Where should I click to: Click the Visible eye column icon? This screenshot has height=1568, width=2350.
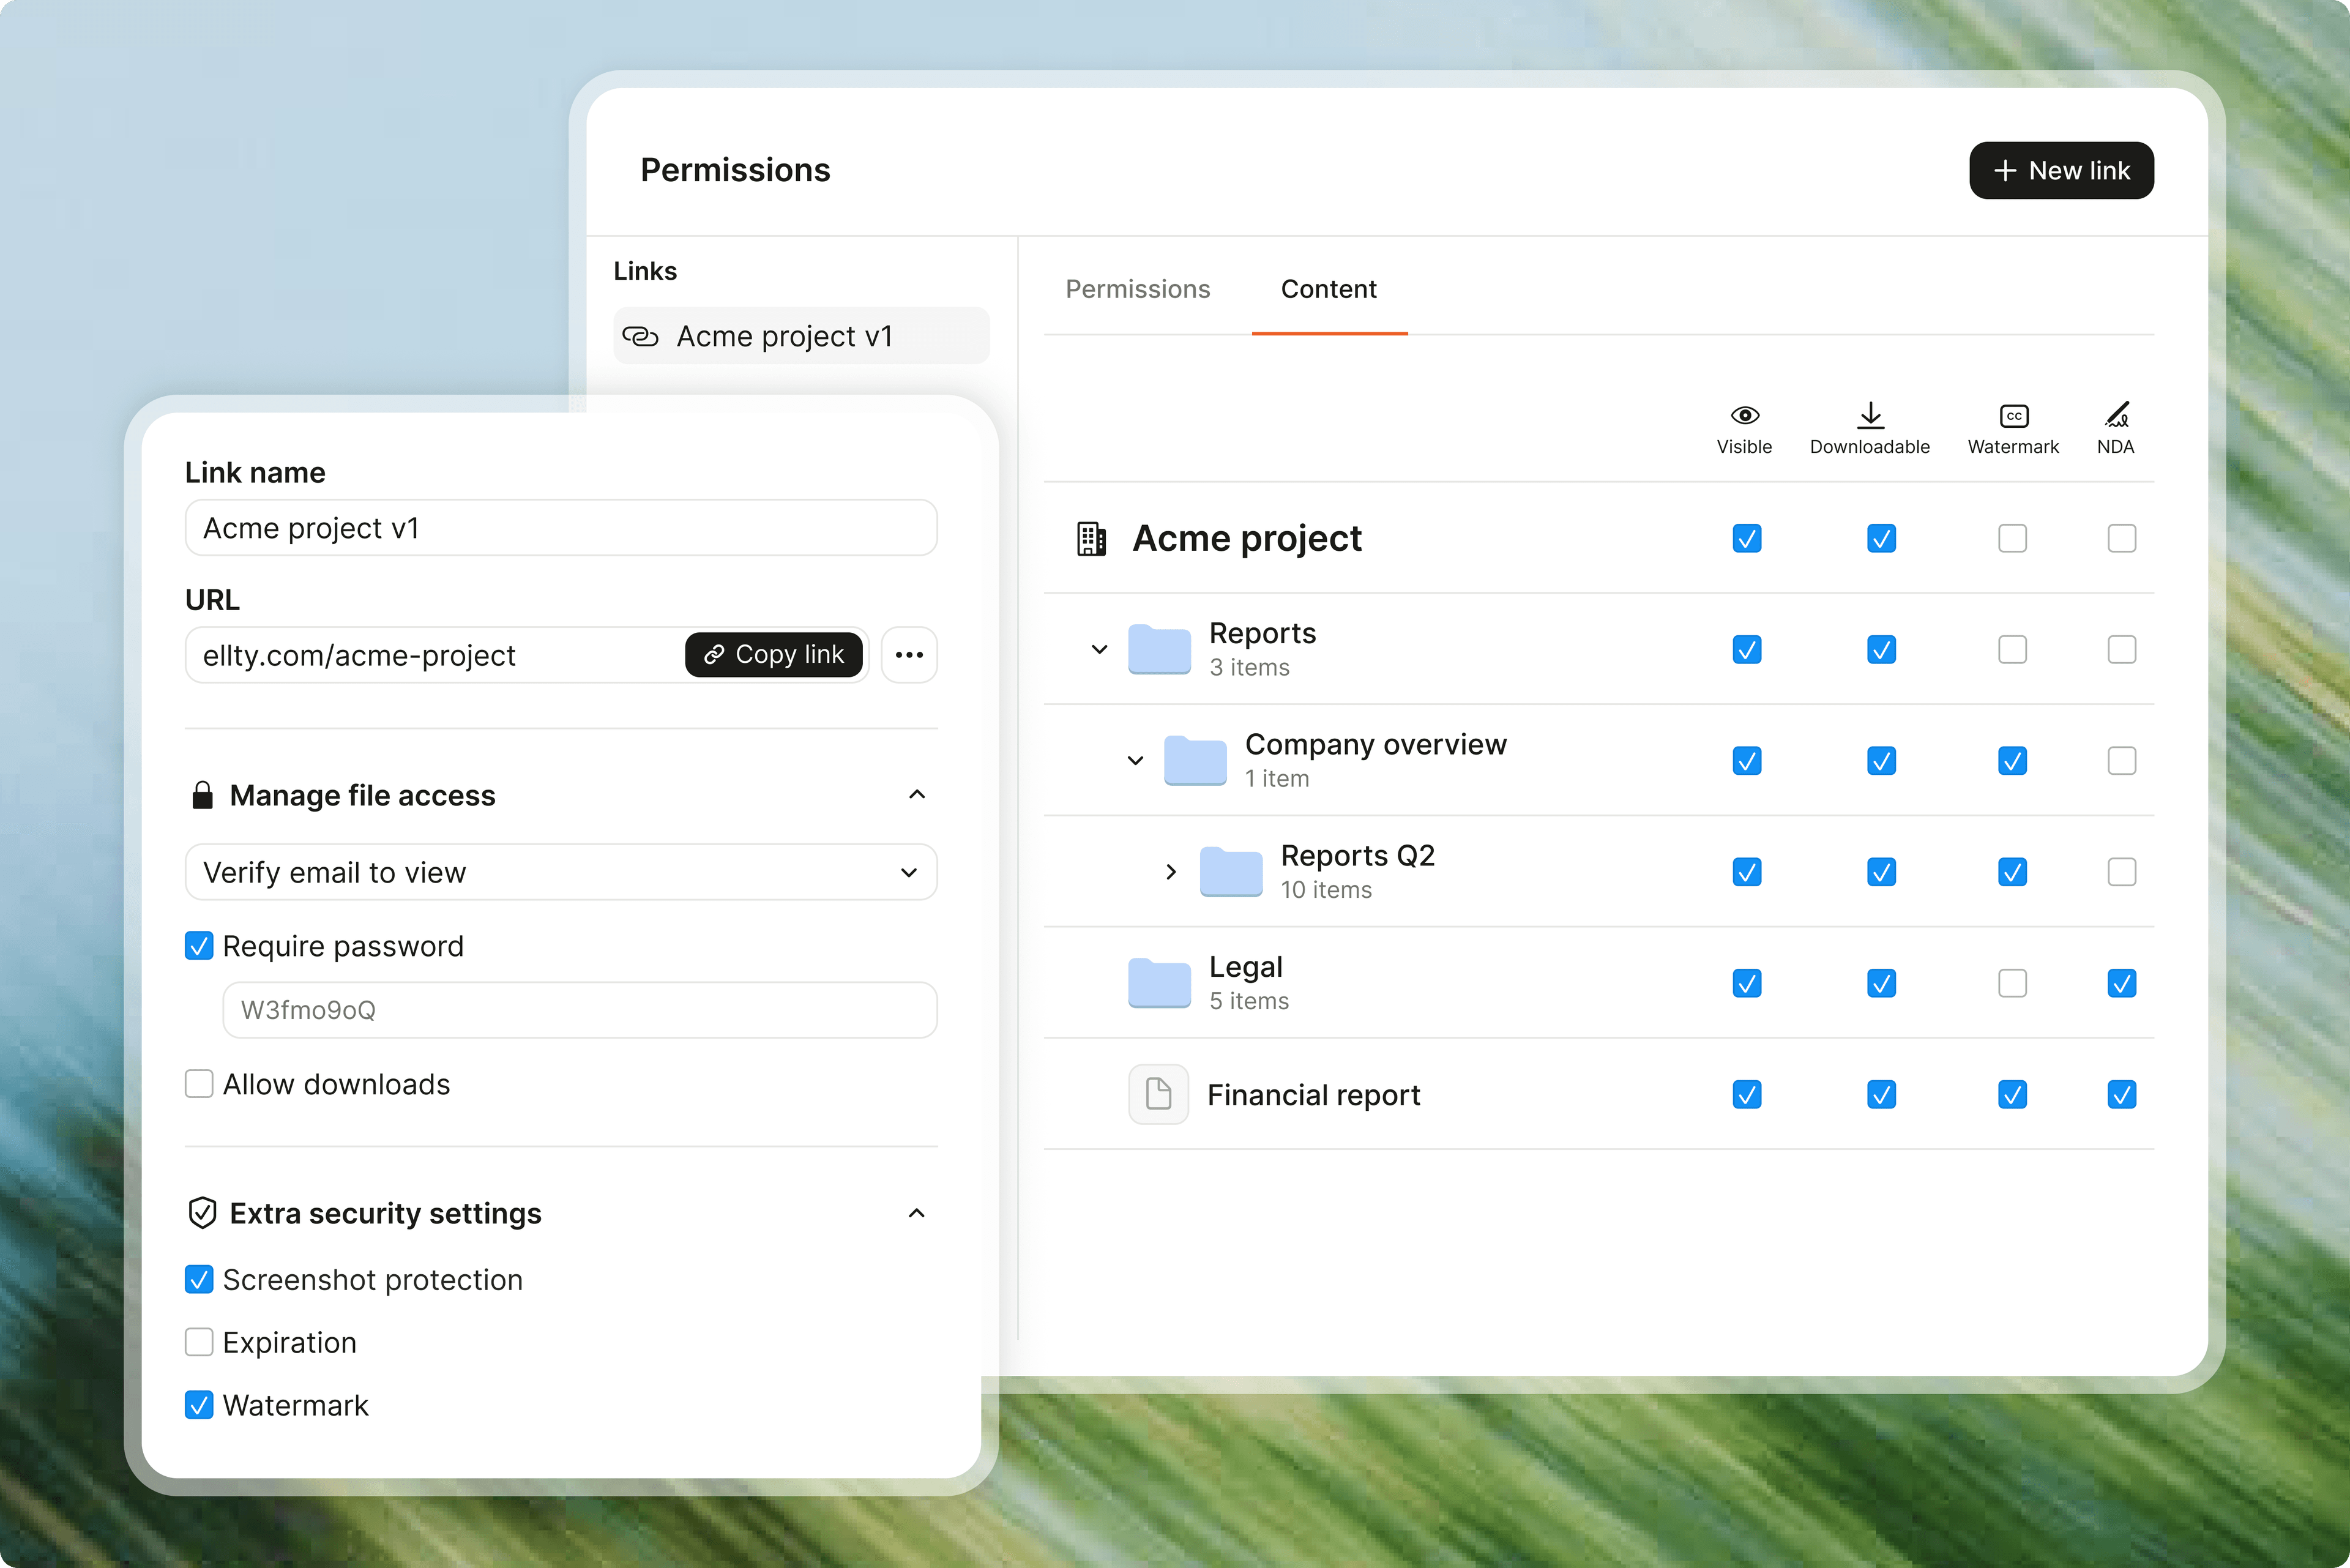1744,415
